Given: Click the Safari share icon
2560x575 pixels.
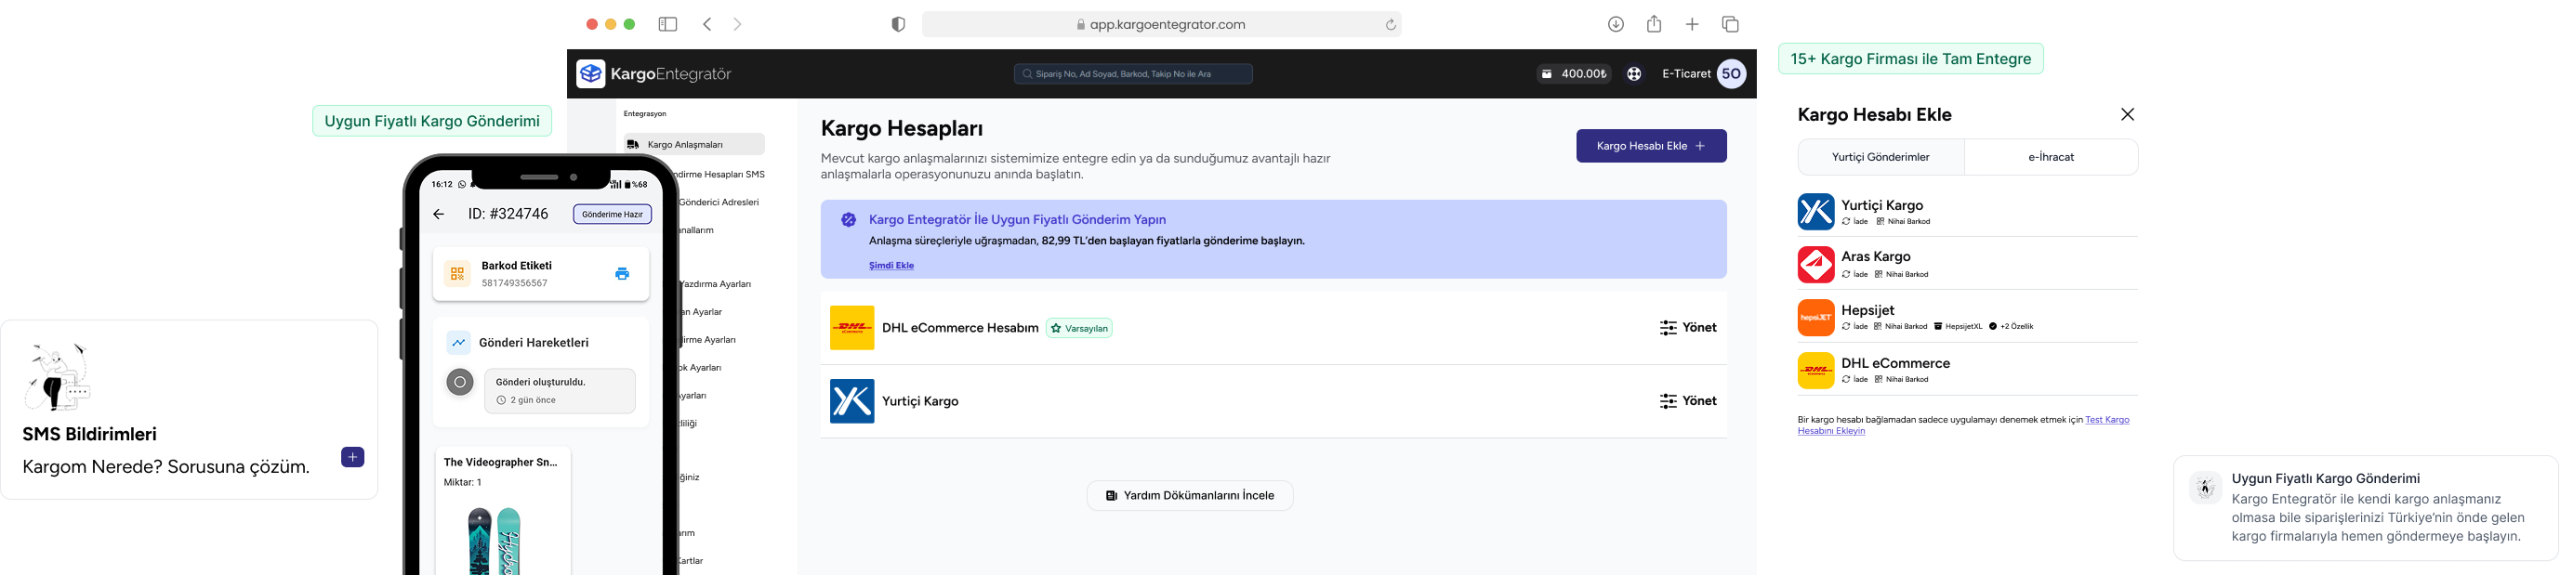Looking at the screenshot, I should [1654, 24].
